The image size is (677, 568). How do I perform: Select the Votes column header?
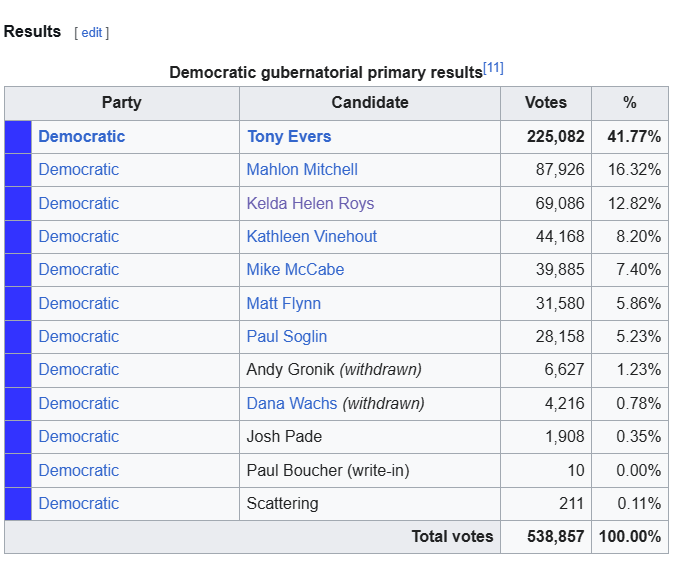tap(546, 103)
